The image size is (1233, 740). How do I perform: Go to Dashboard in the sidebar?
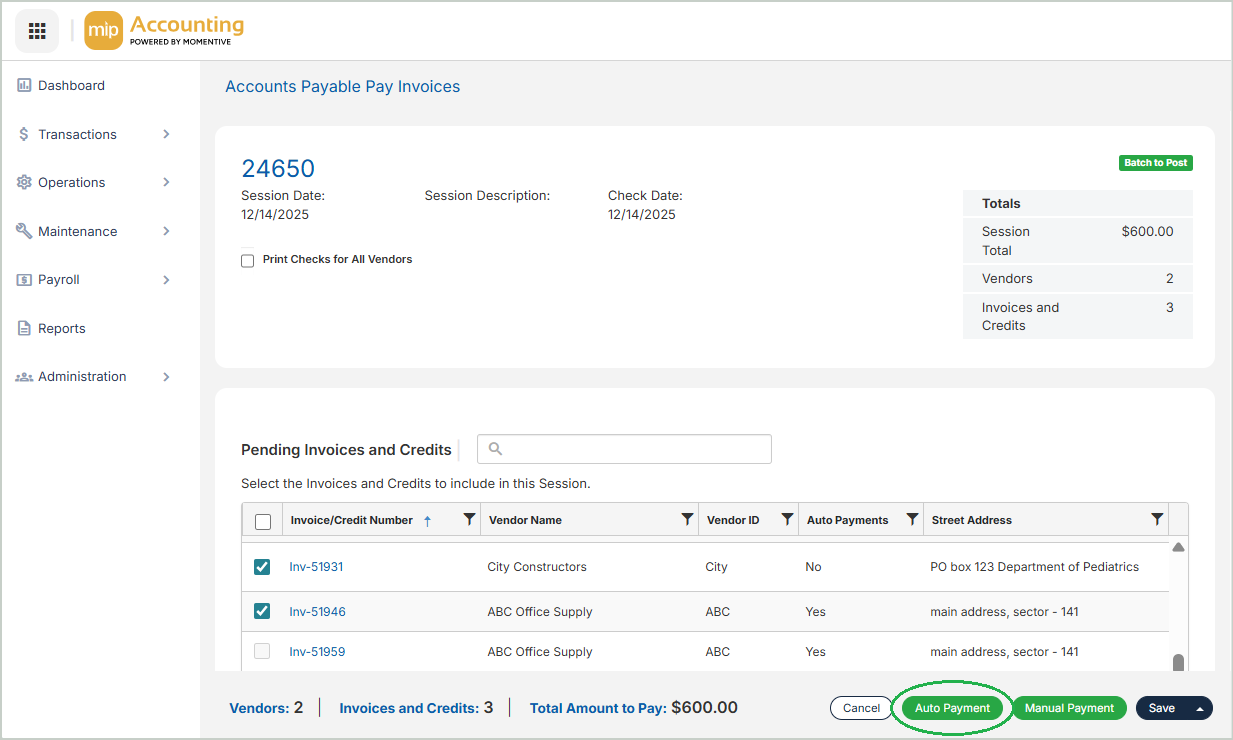pyautogui.click(x=71, y=86)
